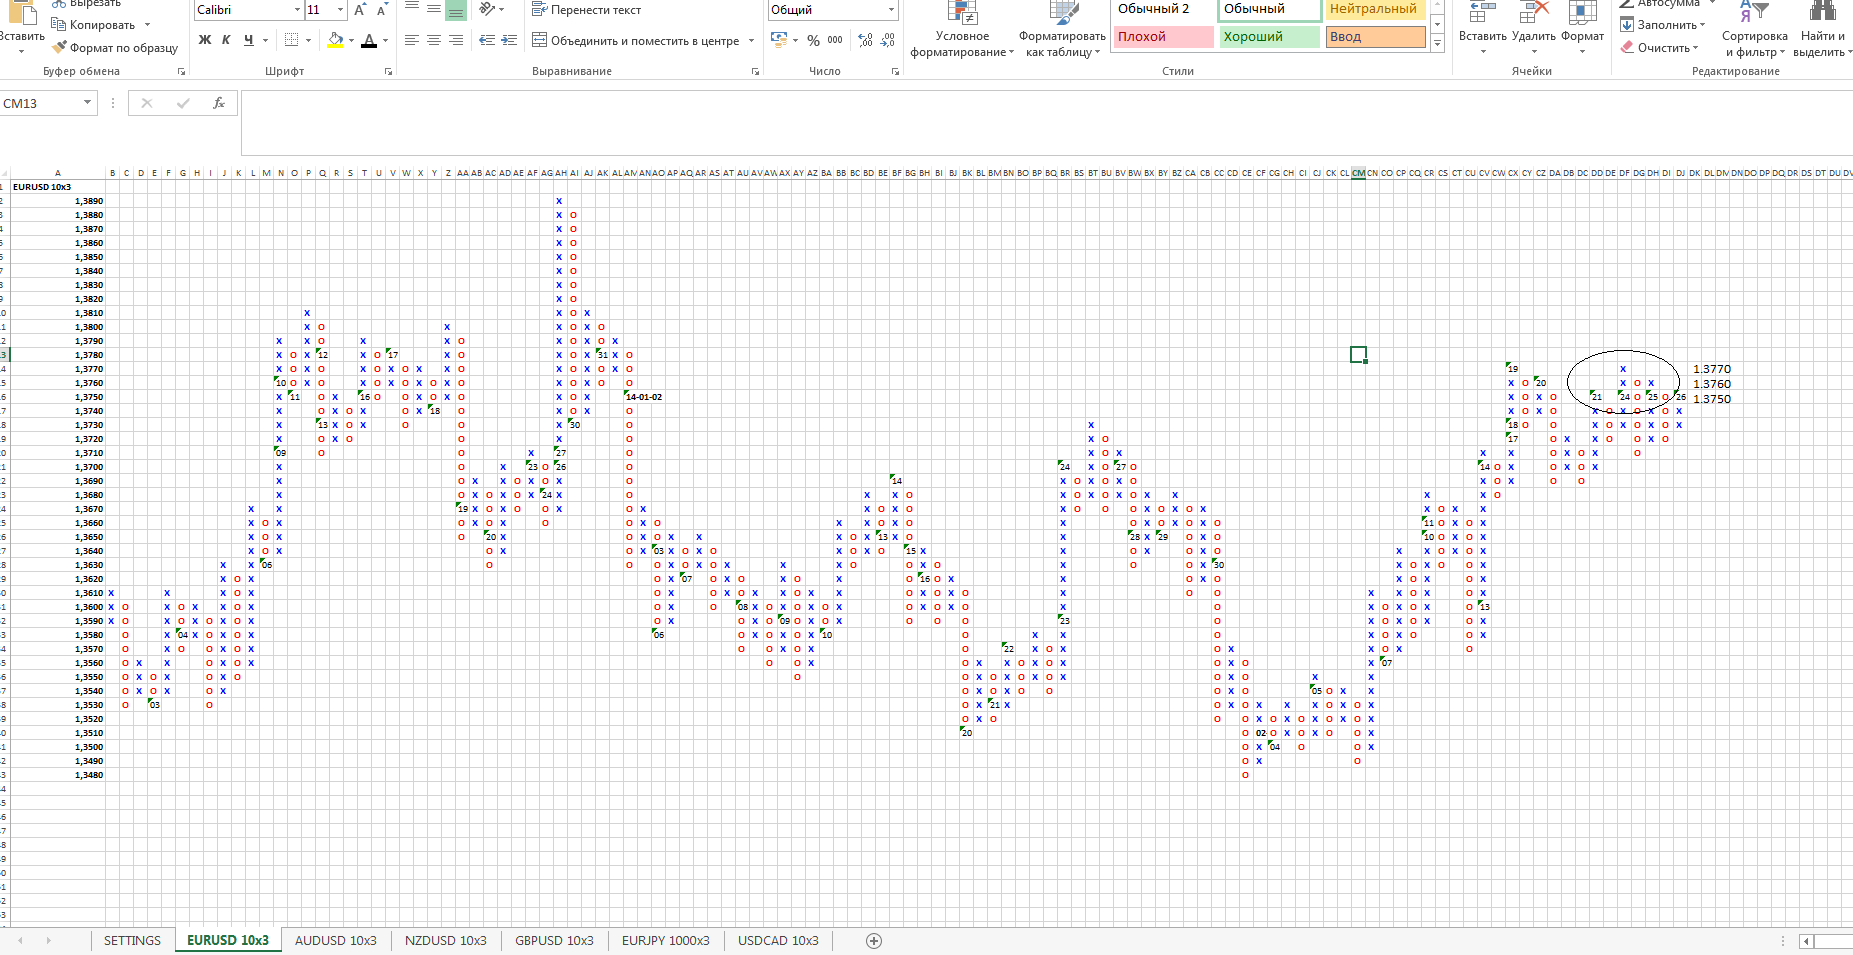Open Условное форматирование menu
Screen dimensions: 1853x955
click(x=962, y=30)
